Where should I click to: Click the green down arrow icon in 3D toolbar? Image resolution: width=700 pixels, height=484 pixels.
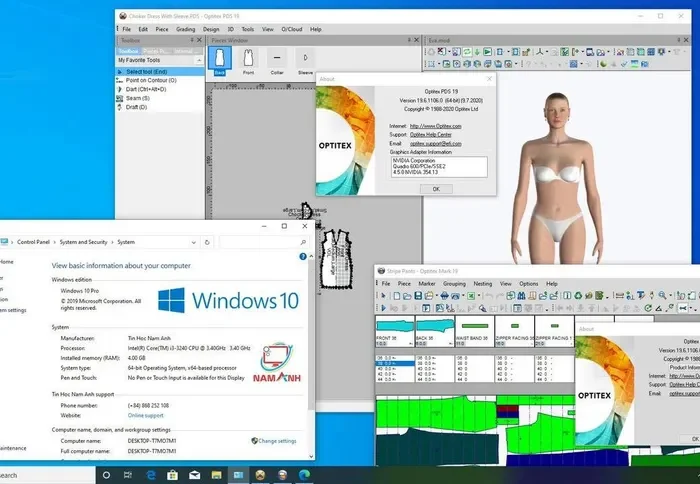(477, 52)
